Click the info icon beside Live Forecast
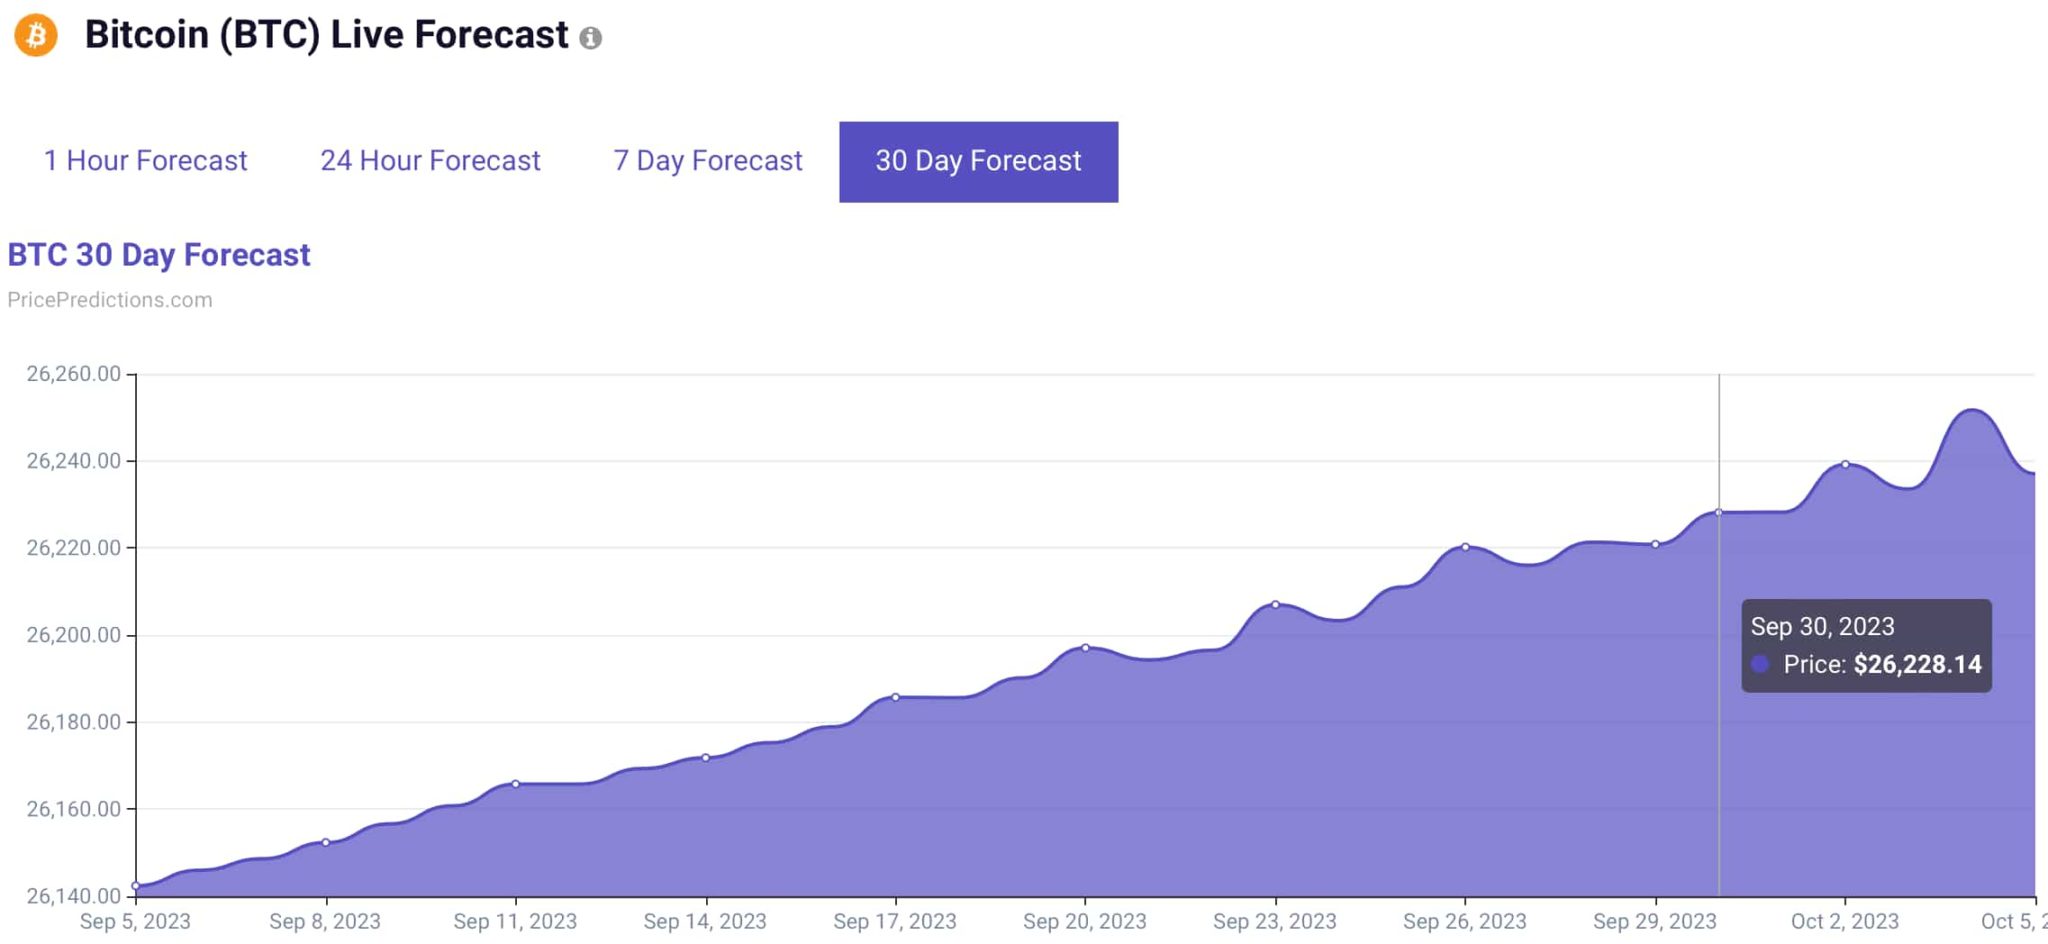The image size is (2048, 944). coord(591,38)
